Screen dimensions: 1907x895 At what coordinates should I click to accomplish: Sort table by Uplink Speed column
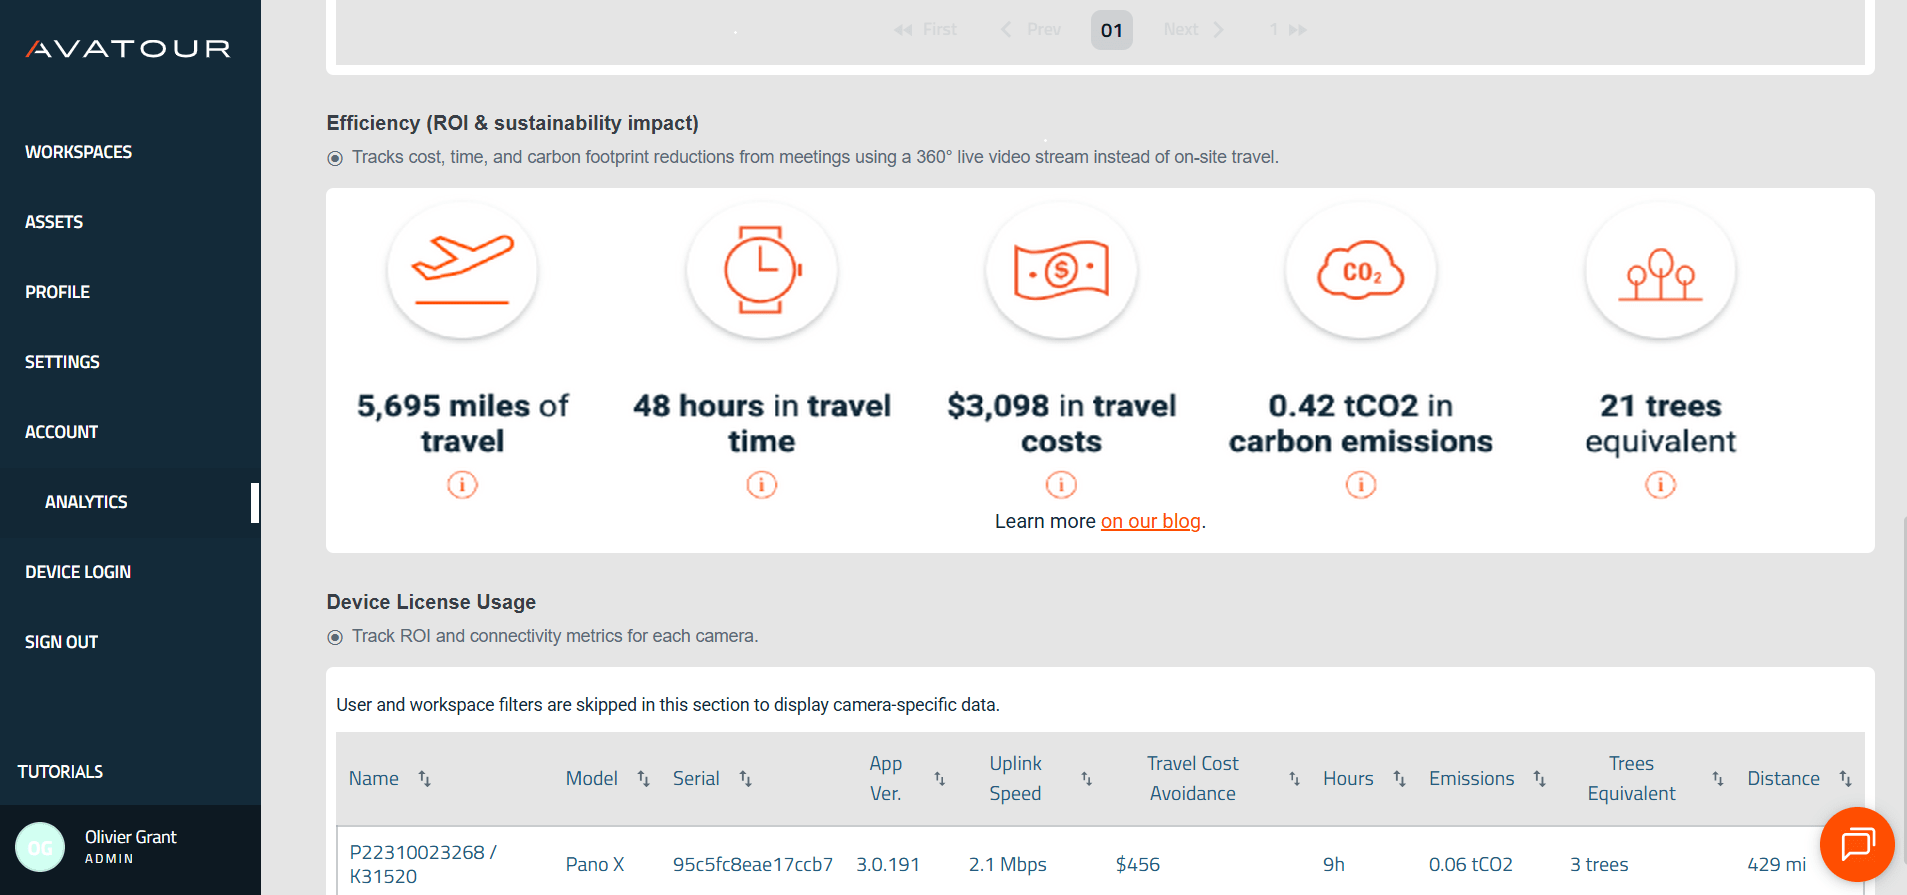coord(1086,778)
